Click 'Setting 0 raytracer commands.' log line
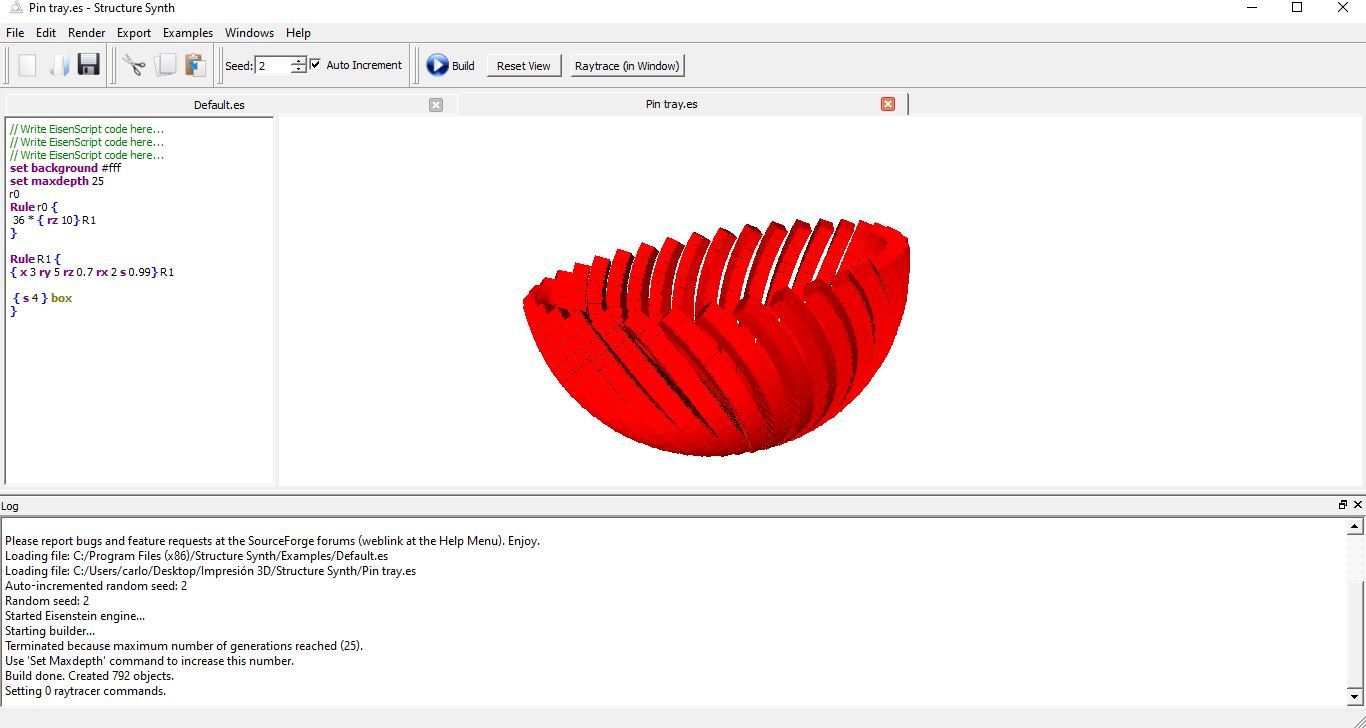The image size is (1366, 728). [86, 691]
